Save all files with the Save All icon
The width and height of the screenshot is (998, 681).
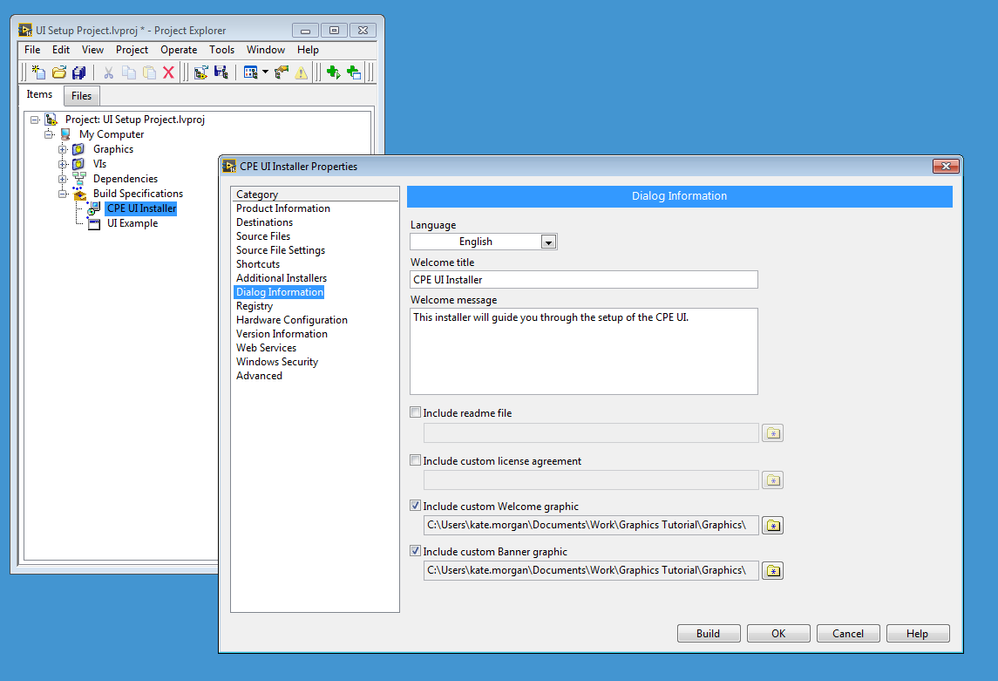(x=80, y=71)
